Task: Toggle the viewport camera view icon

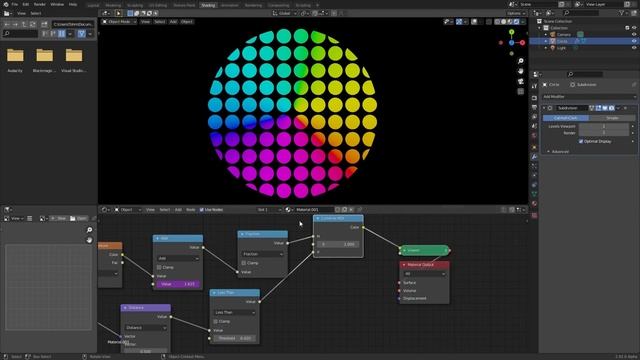Action: coord(521,81)
